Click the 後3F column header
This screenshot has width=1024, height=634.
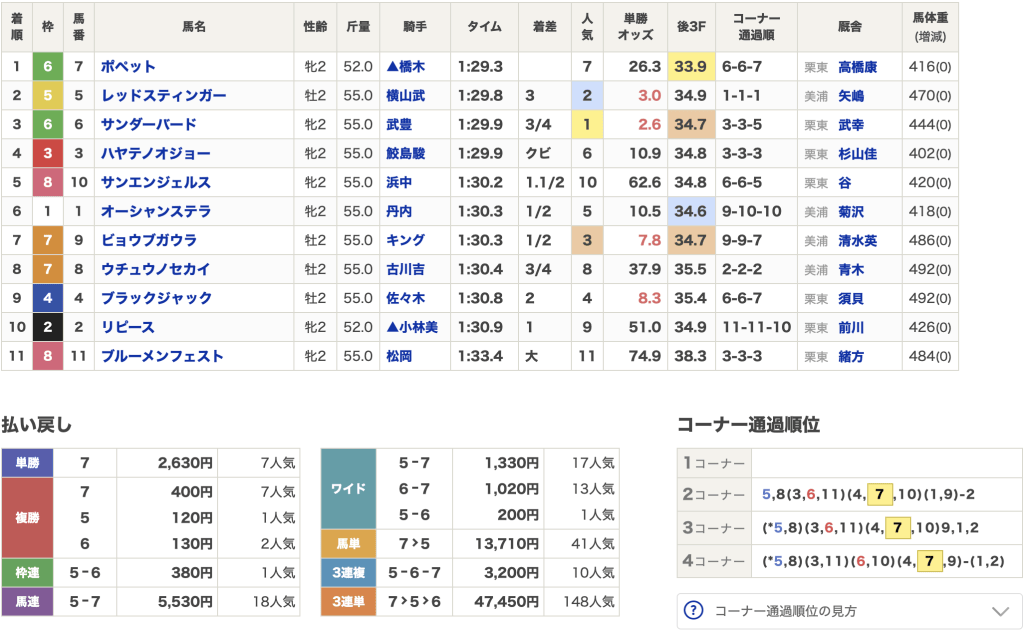coord(691,27)
